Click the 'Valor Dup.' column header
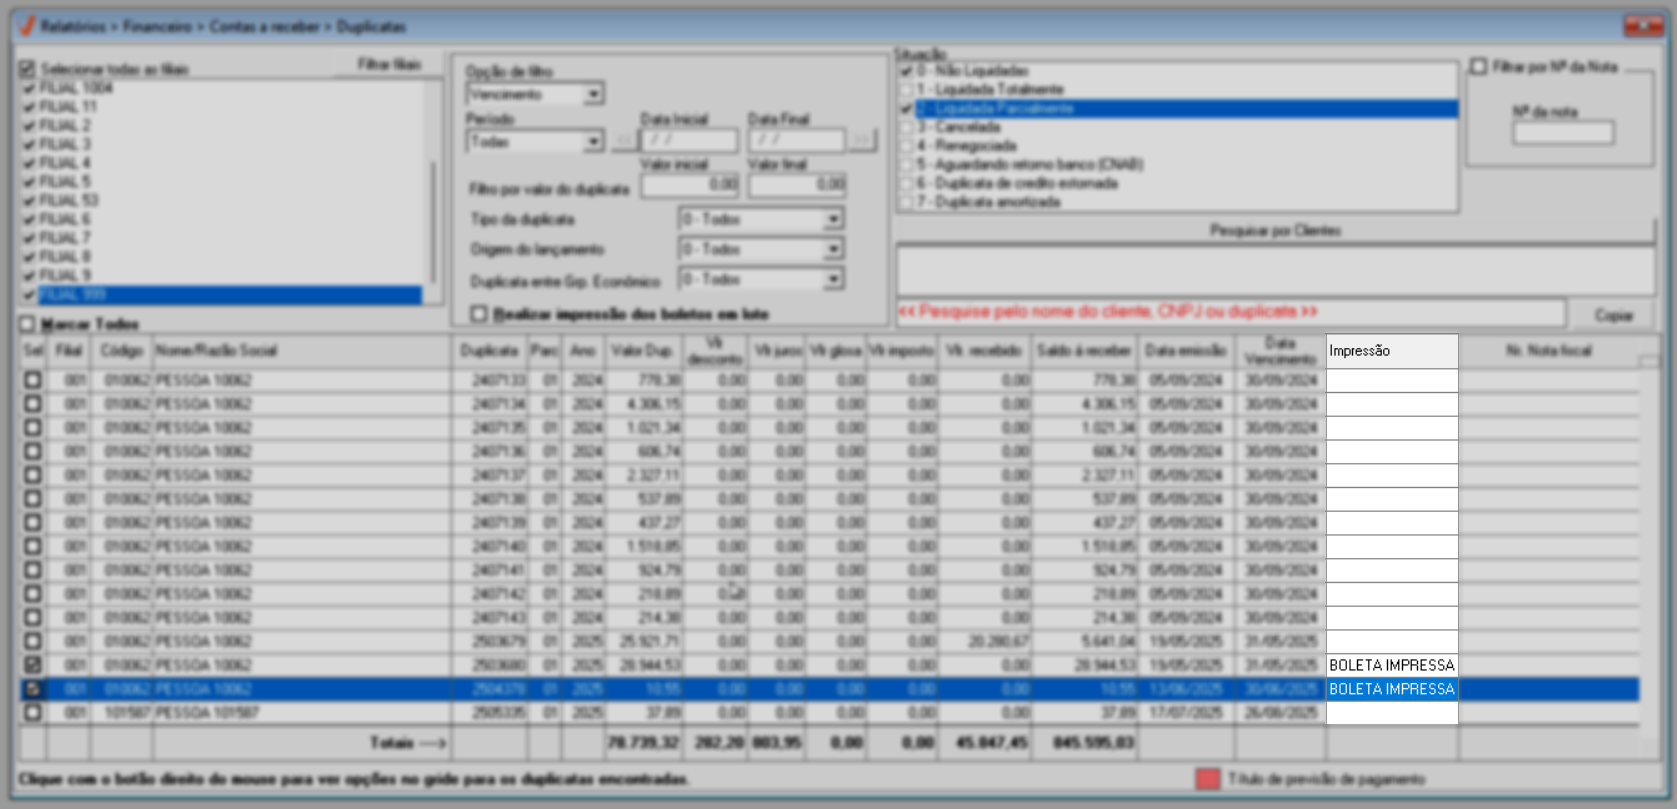This screenshot has height=809, width=1677. click(643, 351)
